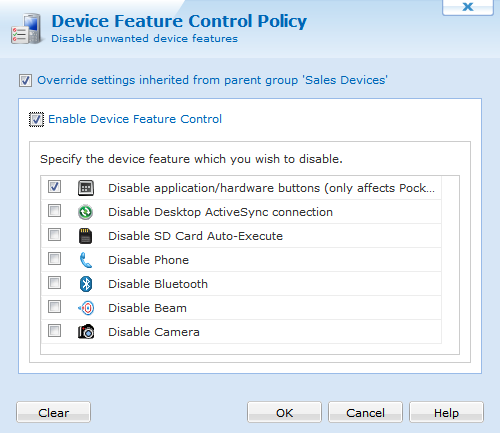Viewport: 500px width, 433px height.
Task: Click the green ActiveSync sync icon
Action: coord(86,212)
